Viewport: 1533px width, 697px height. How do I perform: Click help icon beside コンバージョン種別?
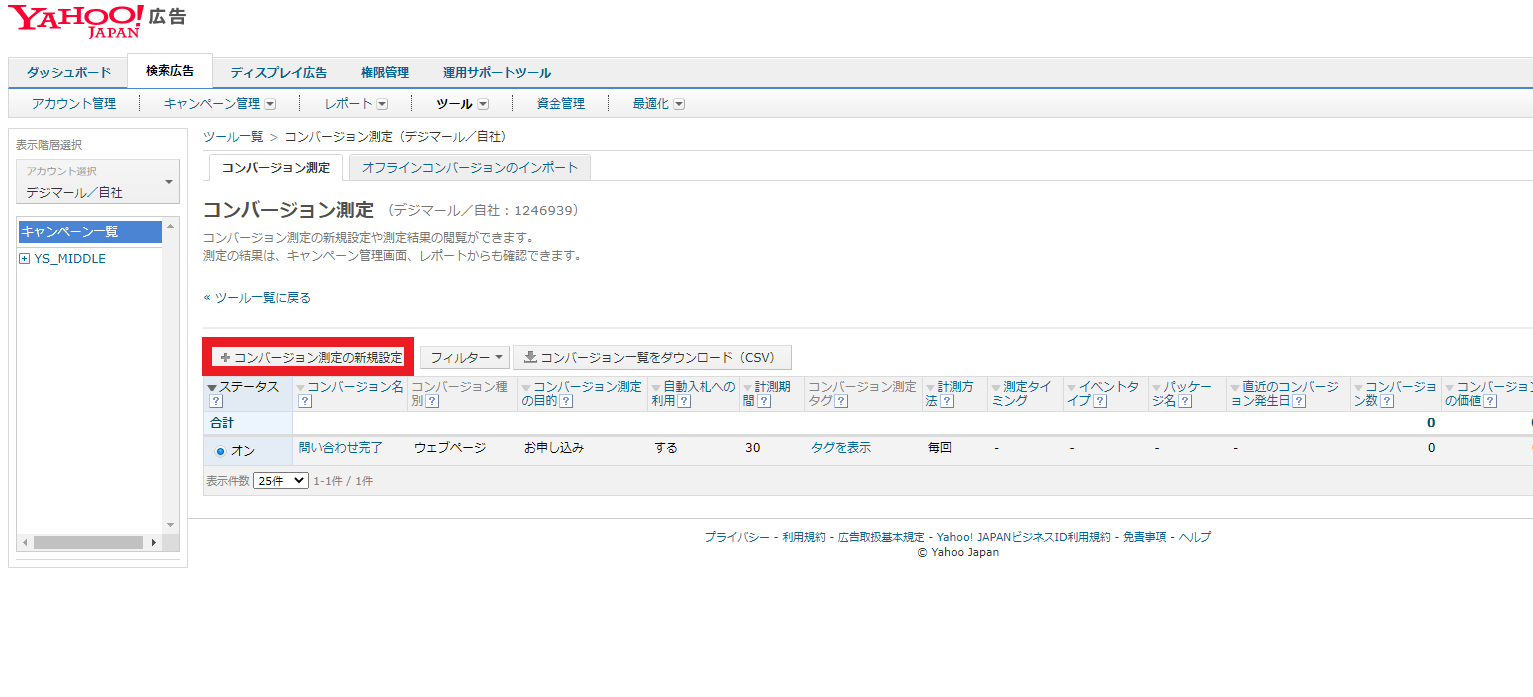(433, 402)
